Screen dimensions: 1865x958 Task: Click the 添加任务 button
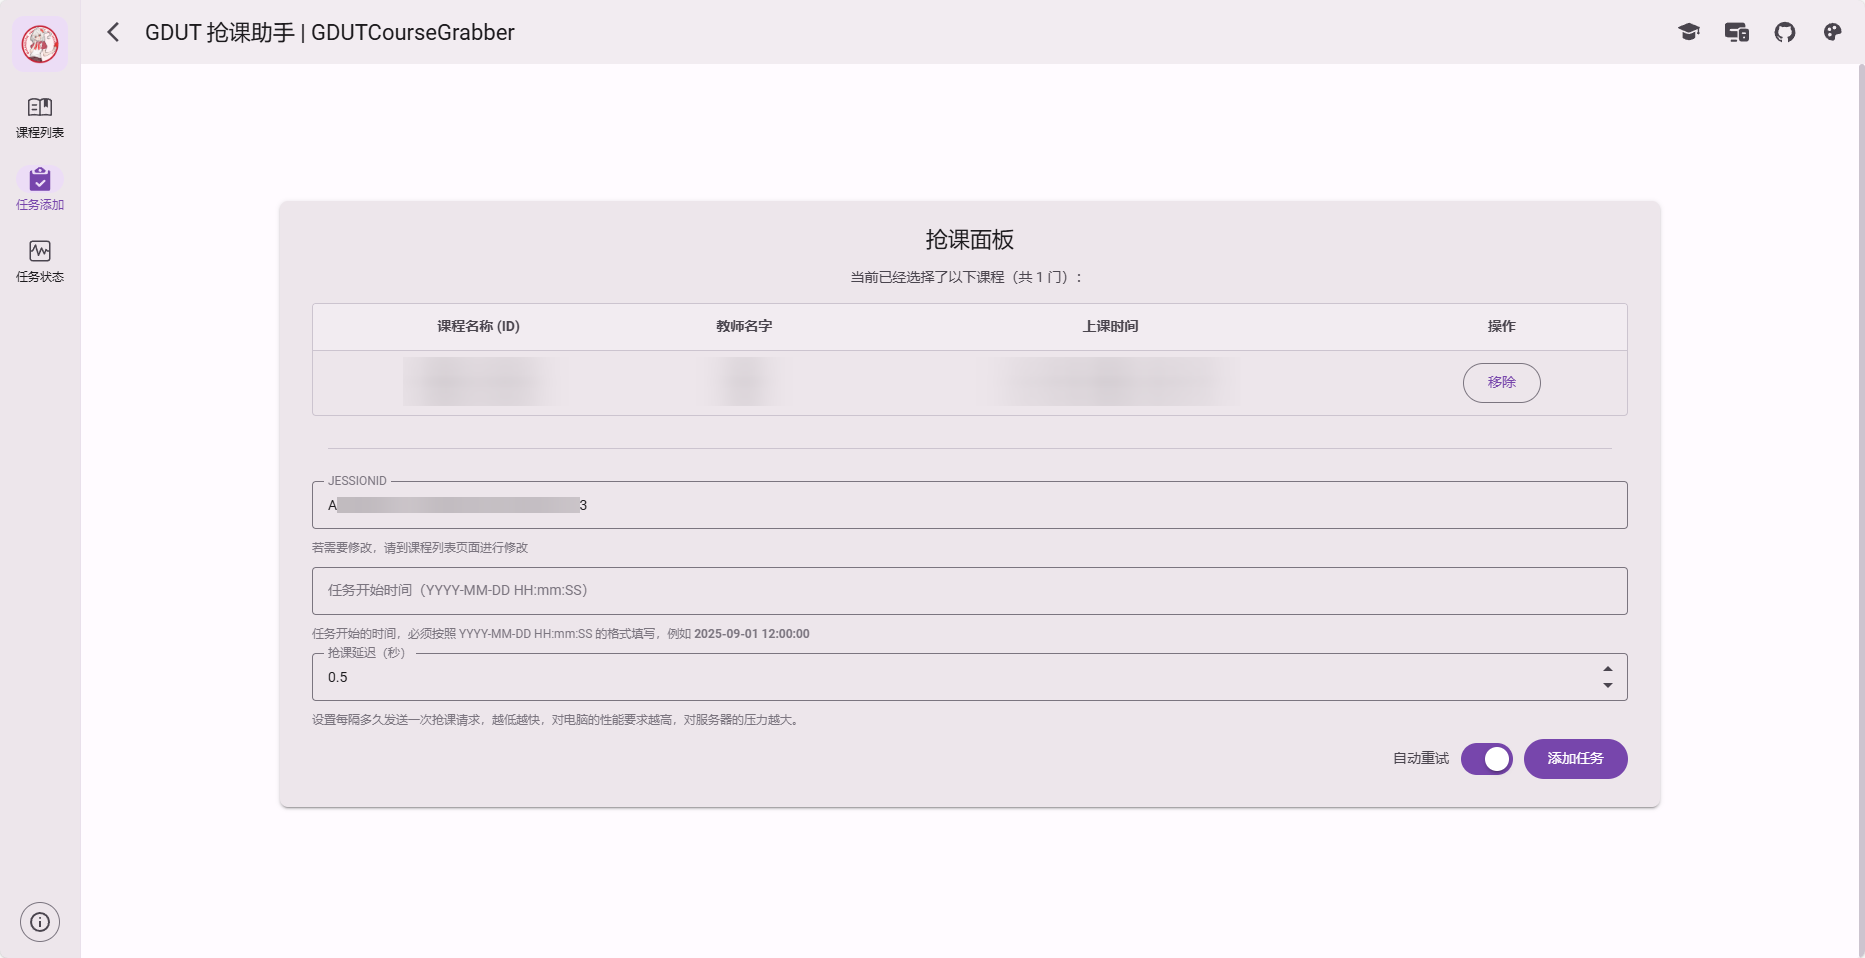(x=1575, y=759)
